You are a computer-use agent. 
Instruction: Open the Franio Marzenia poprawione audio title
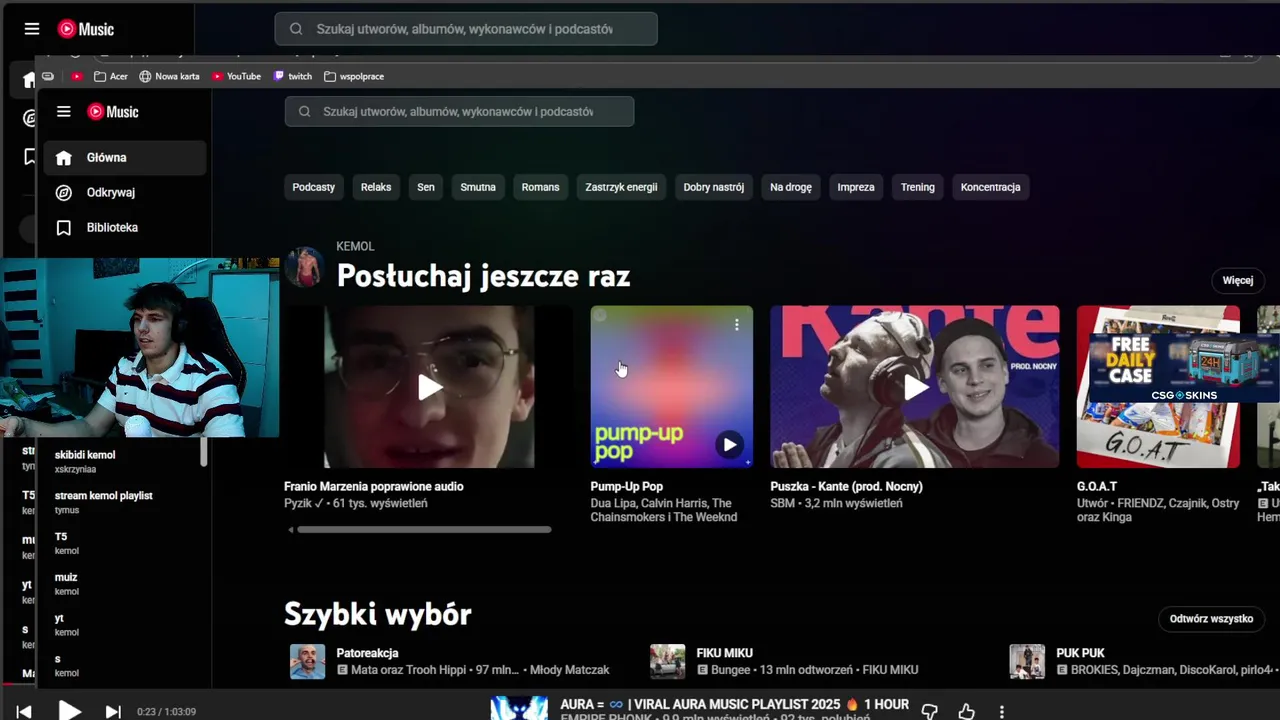point(374,486)
